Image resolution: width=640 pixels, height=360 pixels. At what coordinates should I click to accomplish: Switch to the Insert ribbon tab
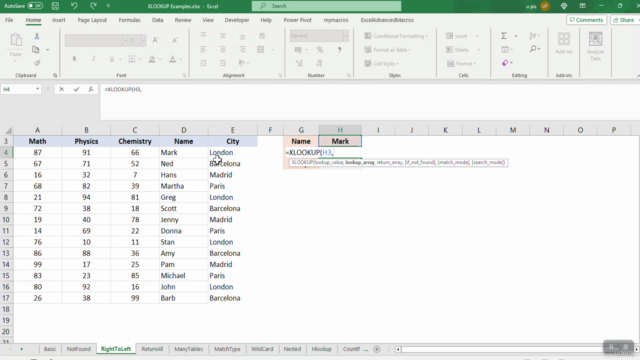58,20
